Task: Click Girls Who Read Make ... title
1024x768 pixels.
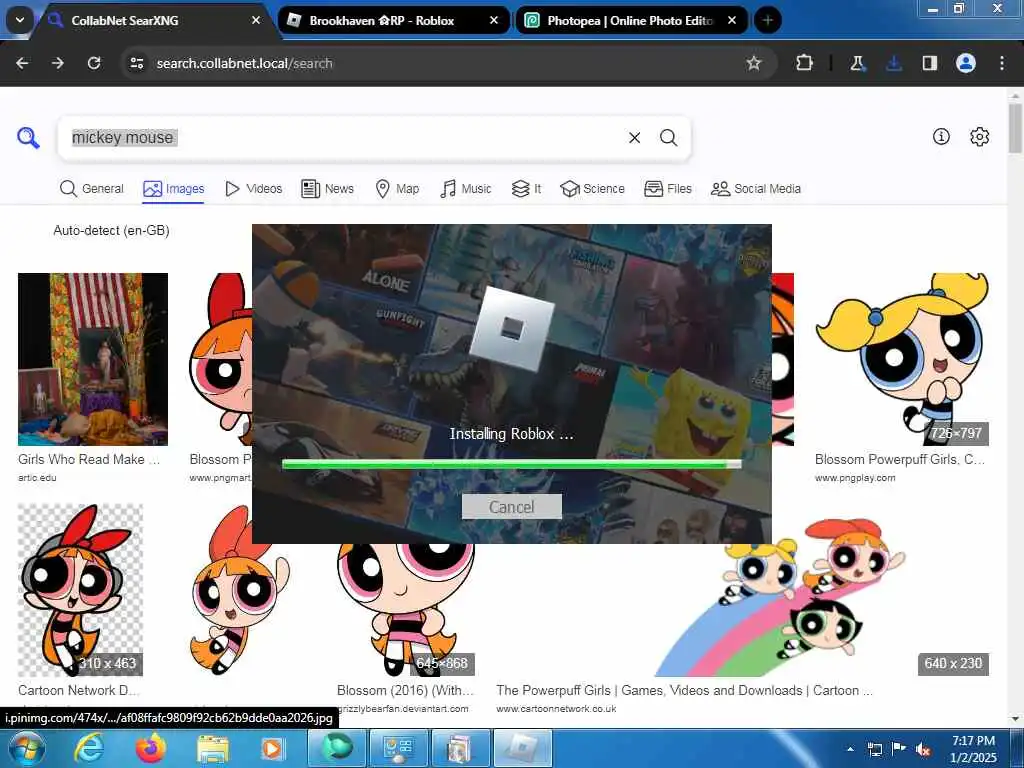Action: click(x=89, y=460)
